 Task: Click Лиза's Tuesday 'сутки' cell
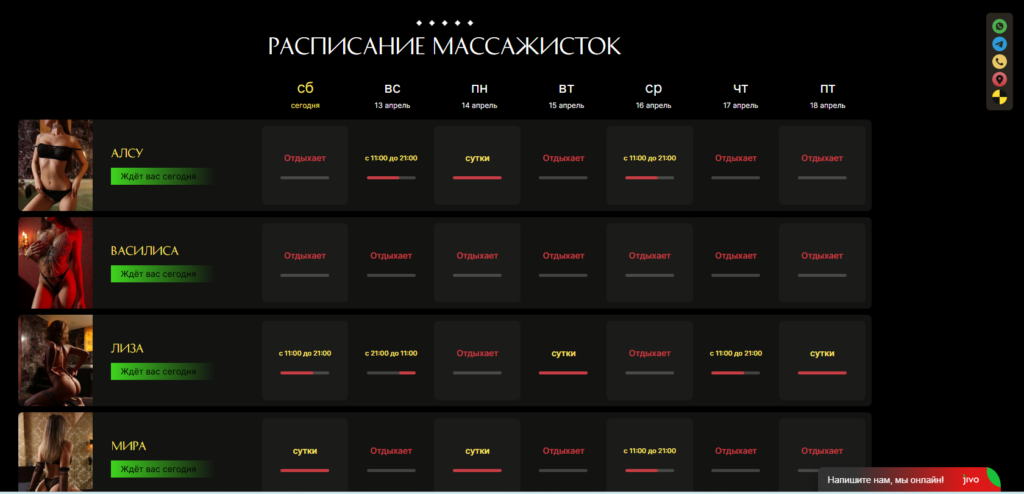564,361
